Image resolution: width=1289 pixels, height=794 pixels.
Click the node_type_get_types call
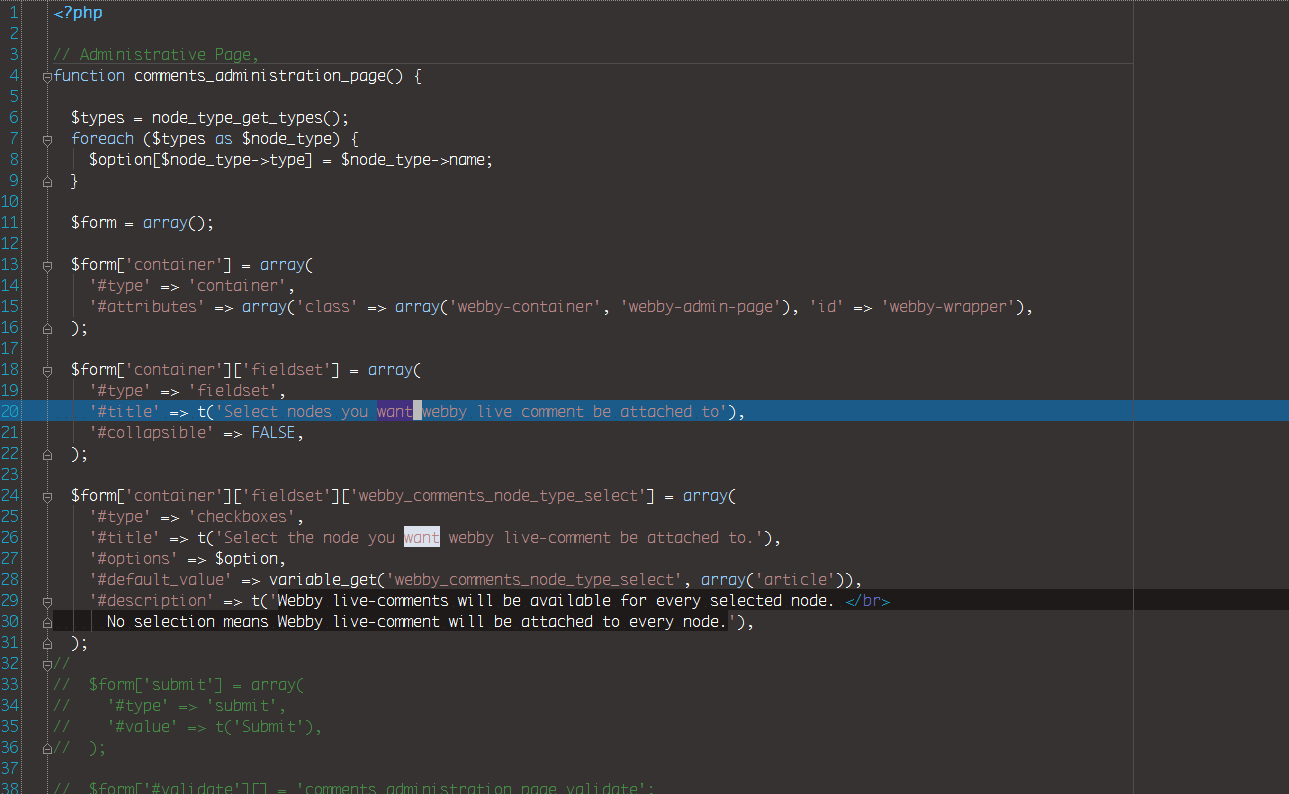click(238, 118)
